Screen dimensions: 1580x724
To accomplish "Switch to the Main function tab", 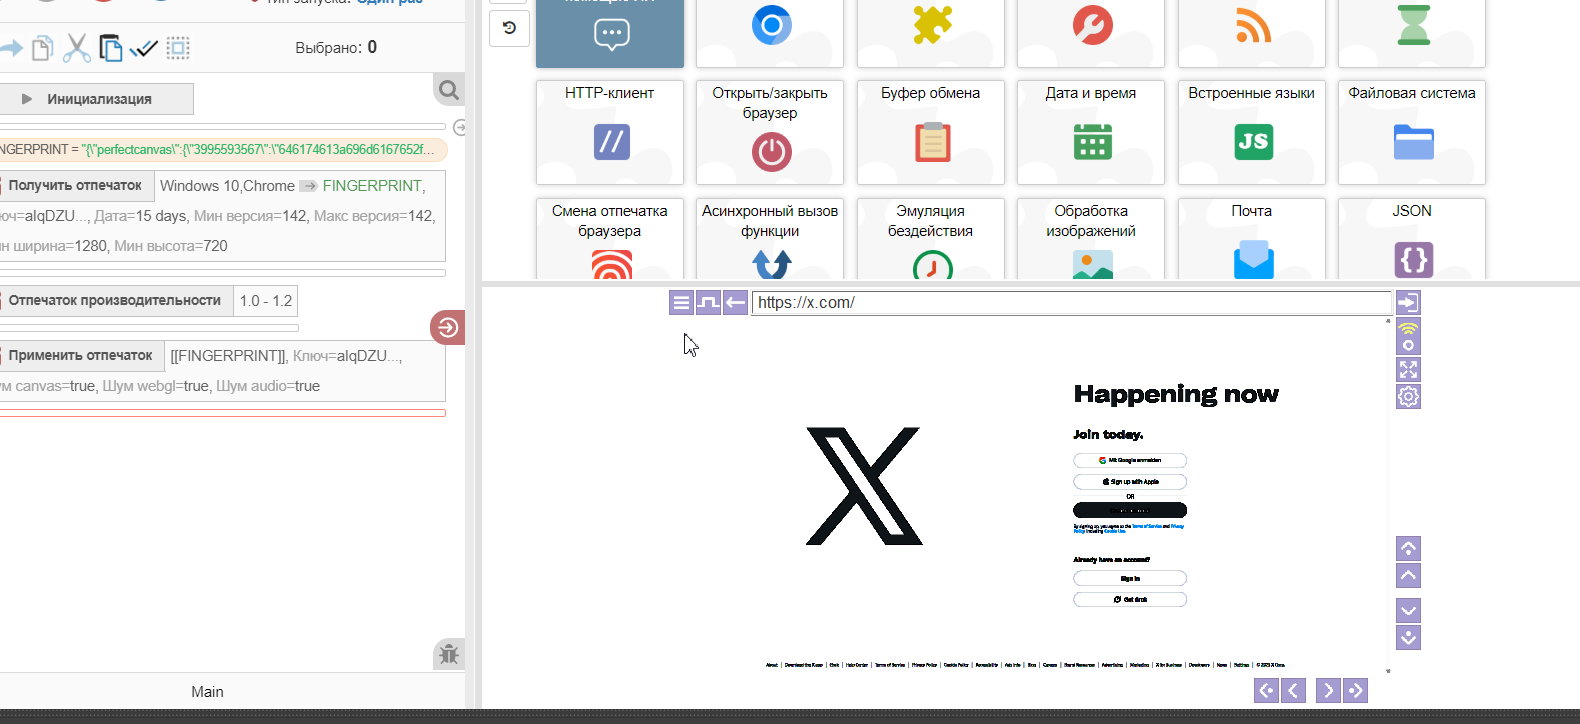I will coord(207,691).
